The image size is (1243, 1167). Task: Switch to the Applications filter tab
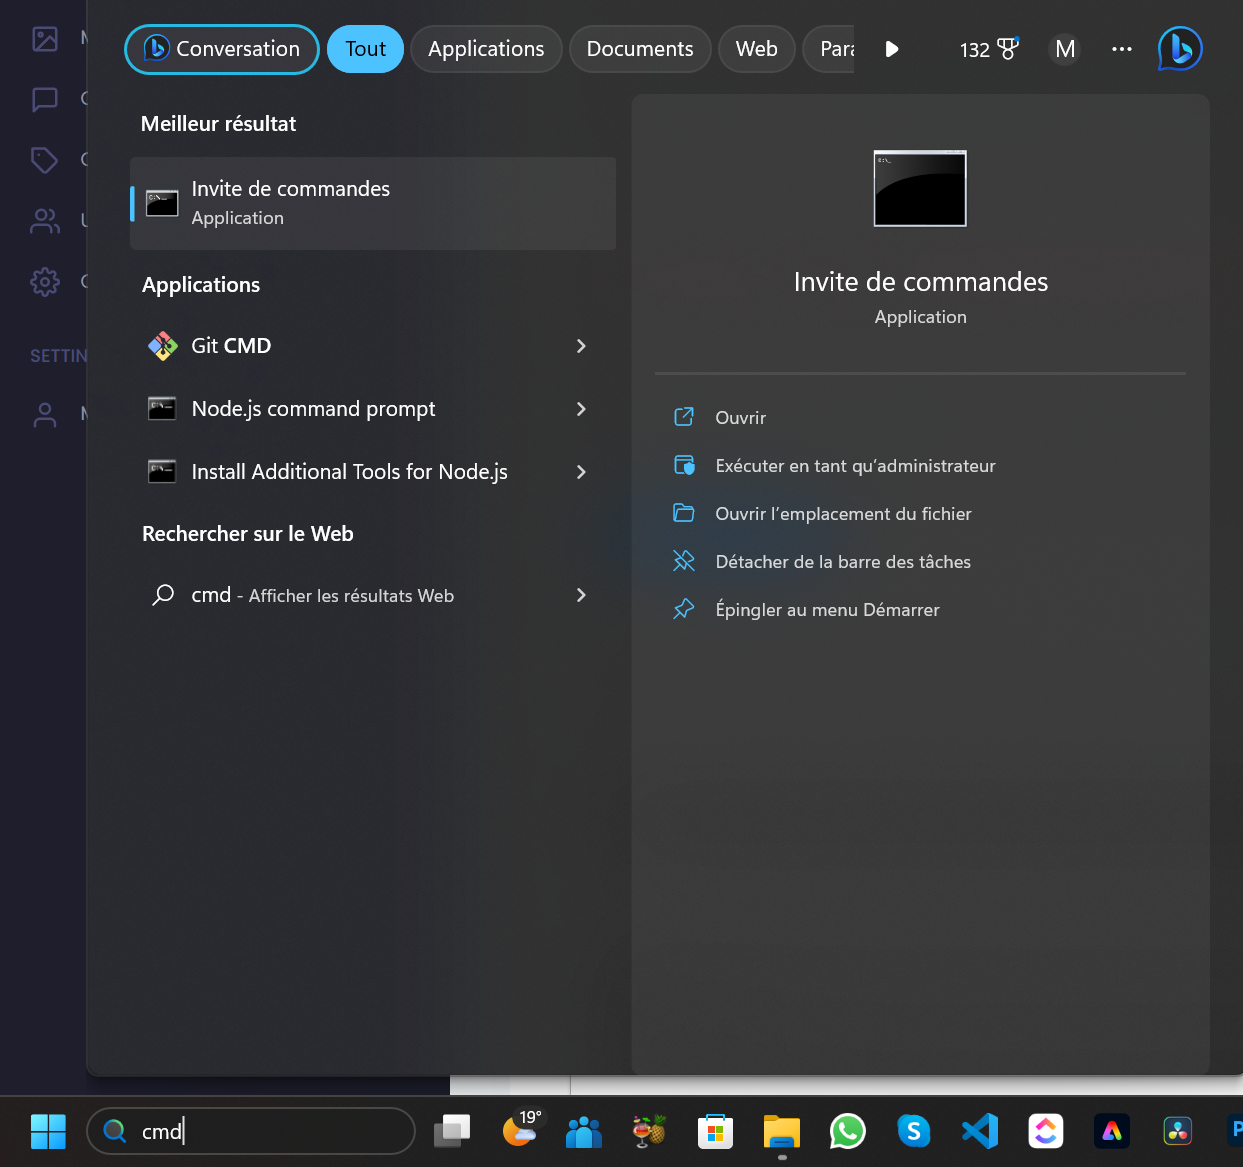pyautogui.click(x=486, y=49)
